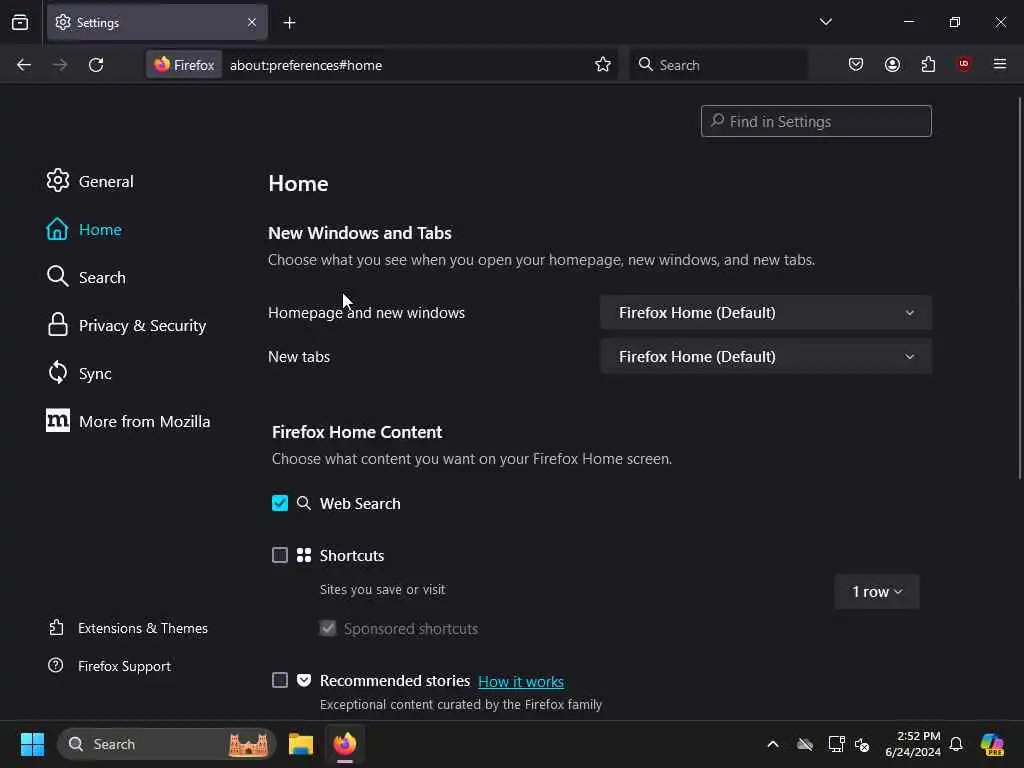Viewport: 1024px width, 768px height.
Task: Click the Windows taskbar Search box
Action: (167, 744)
